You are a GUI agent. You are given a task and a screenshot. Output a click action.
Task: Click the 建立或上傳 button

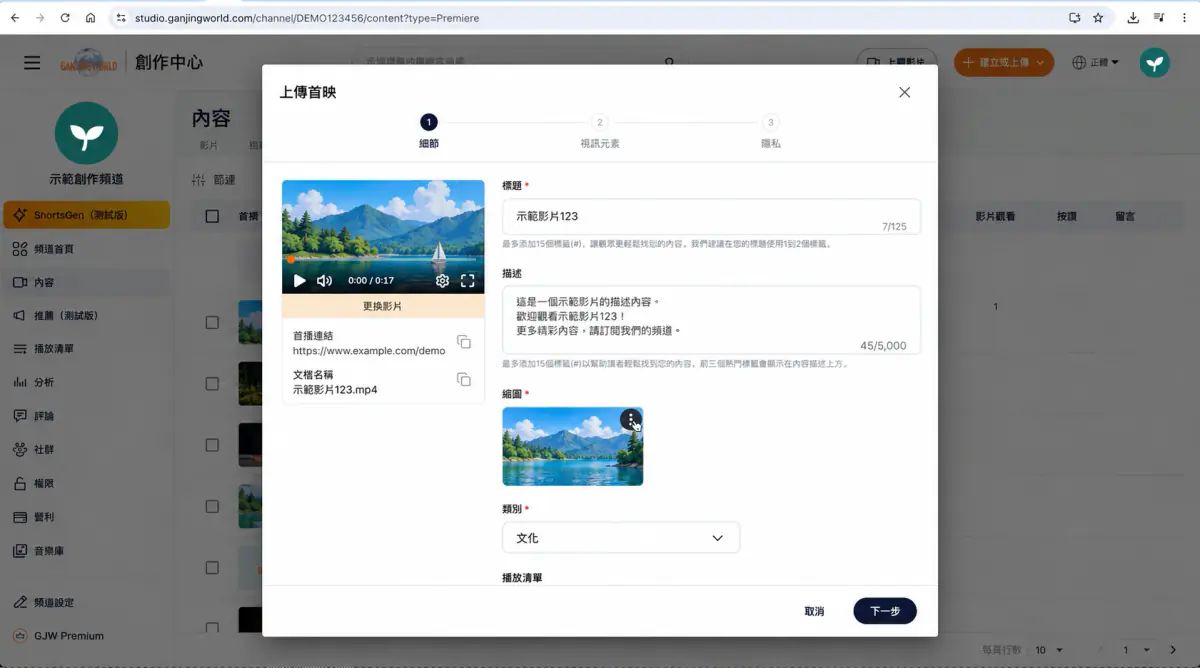[x=1003, y=63]
